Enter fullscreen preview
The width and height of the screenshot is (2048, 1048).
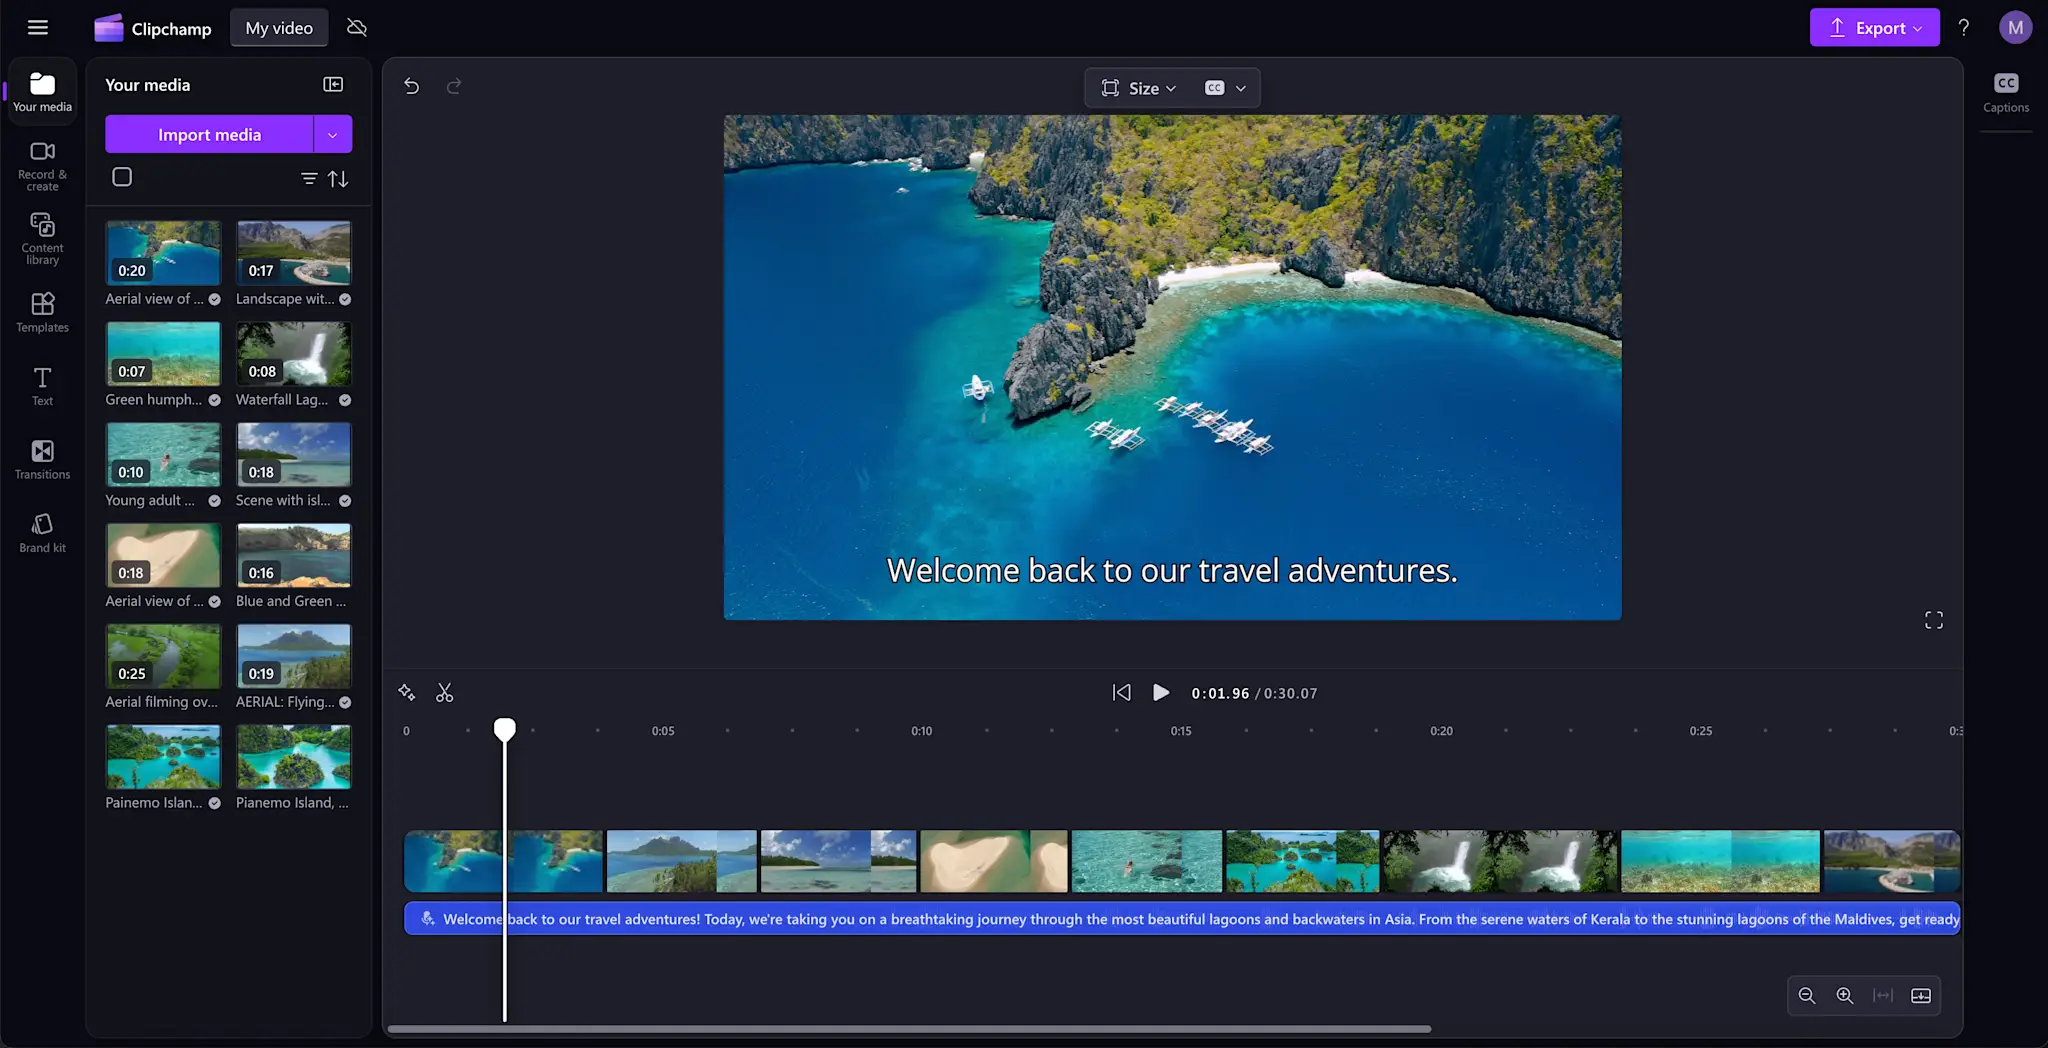point(1934,620)
